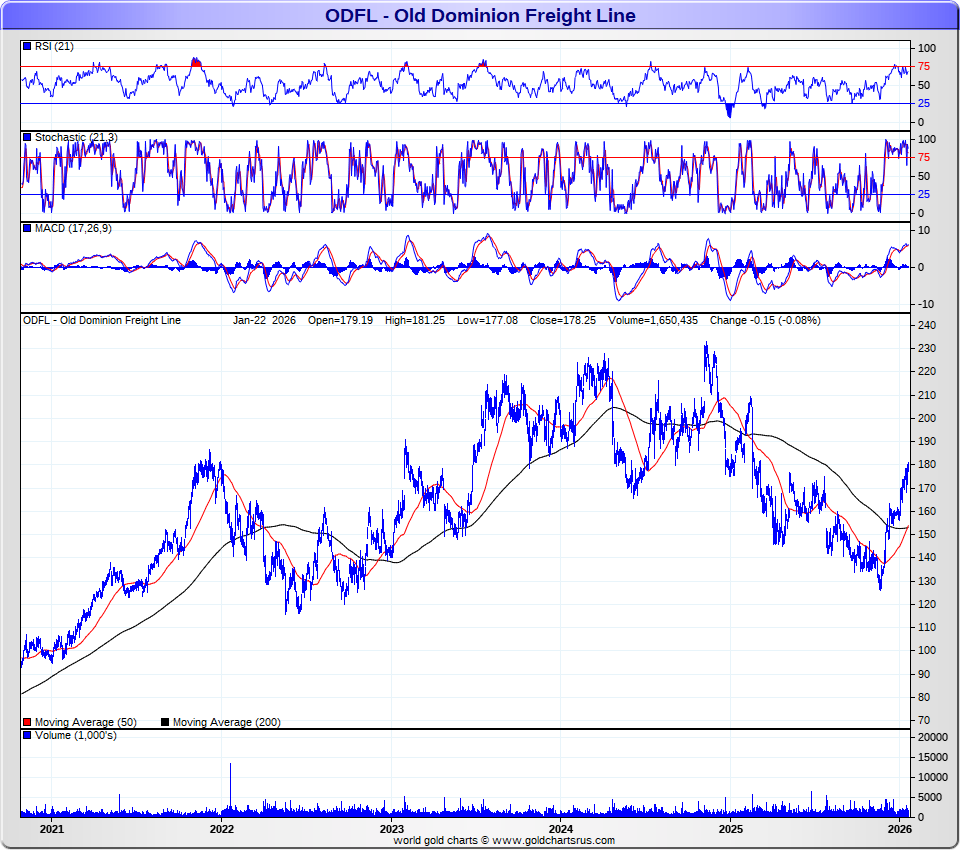Select the 2025 label on the time axis
The height and width of the screenshot is (850, 960).
[731, 829]
